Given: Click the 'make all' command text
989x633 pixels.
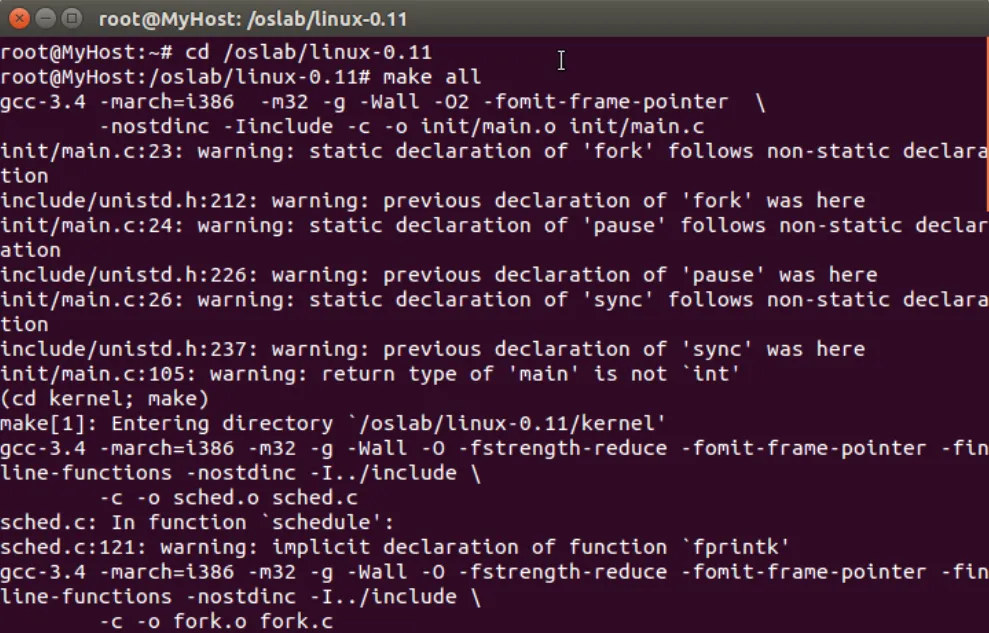Looking at the screenshot, I should (x=432, y=77).
